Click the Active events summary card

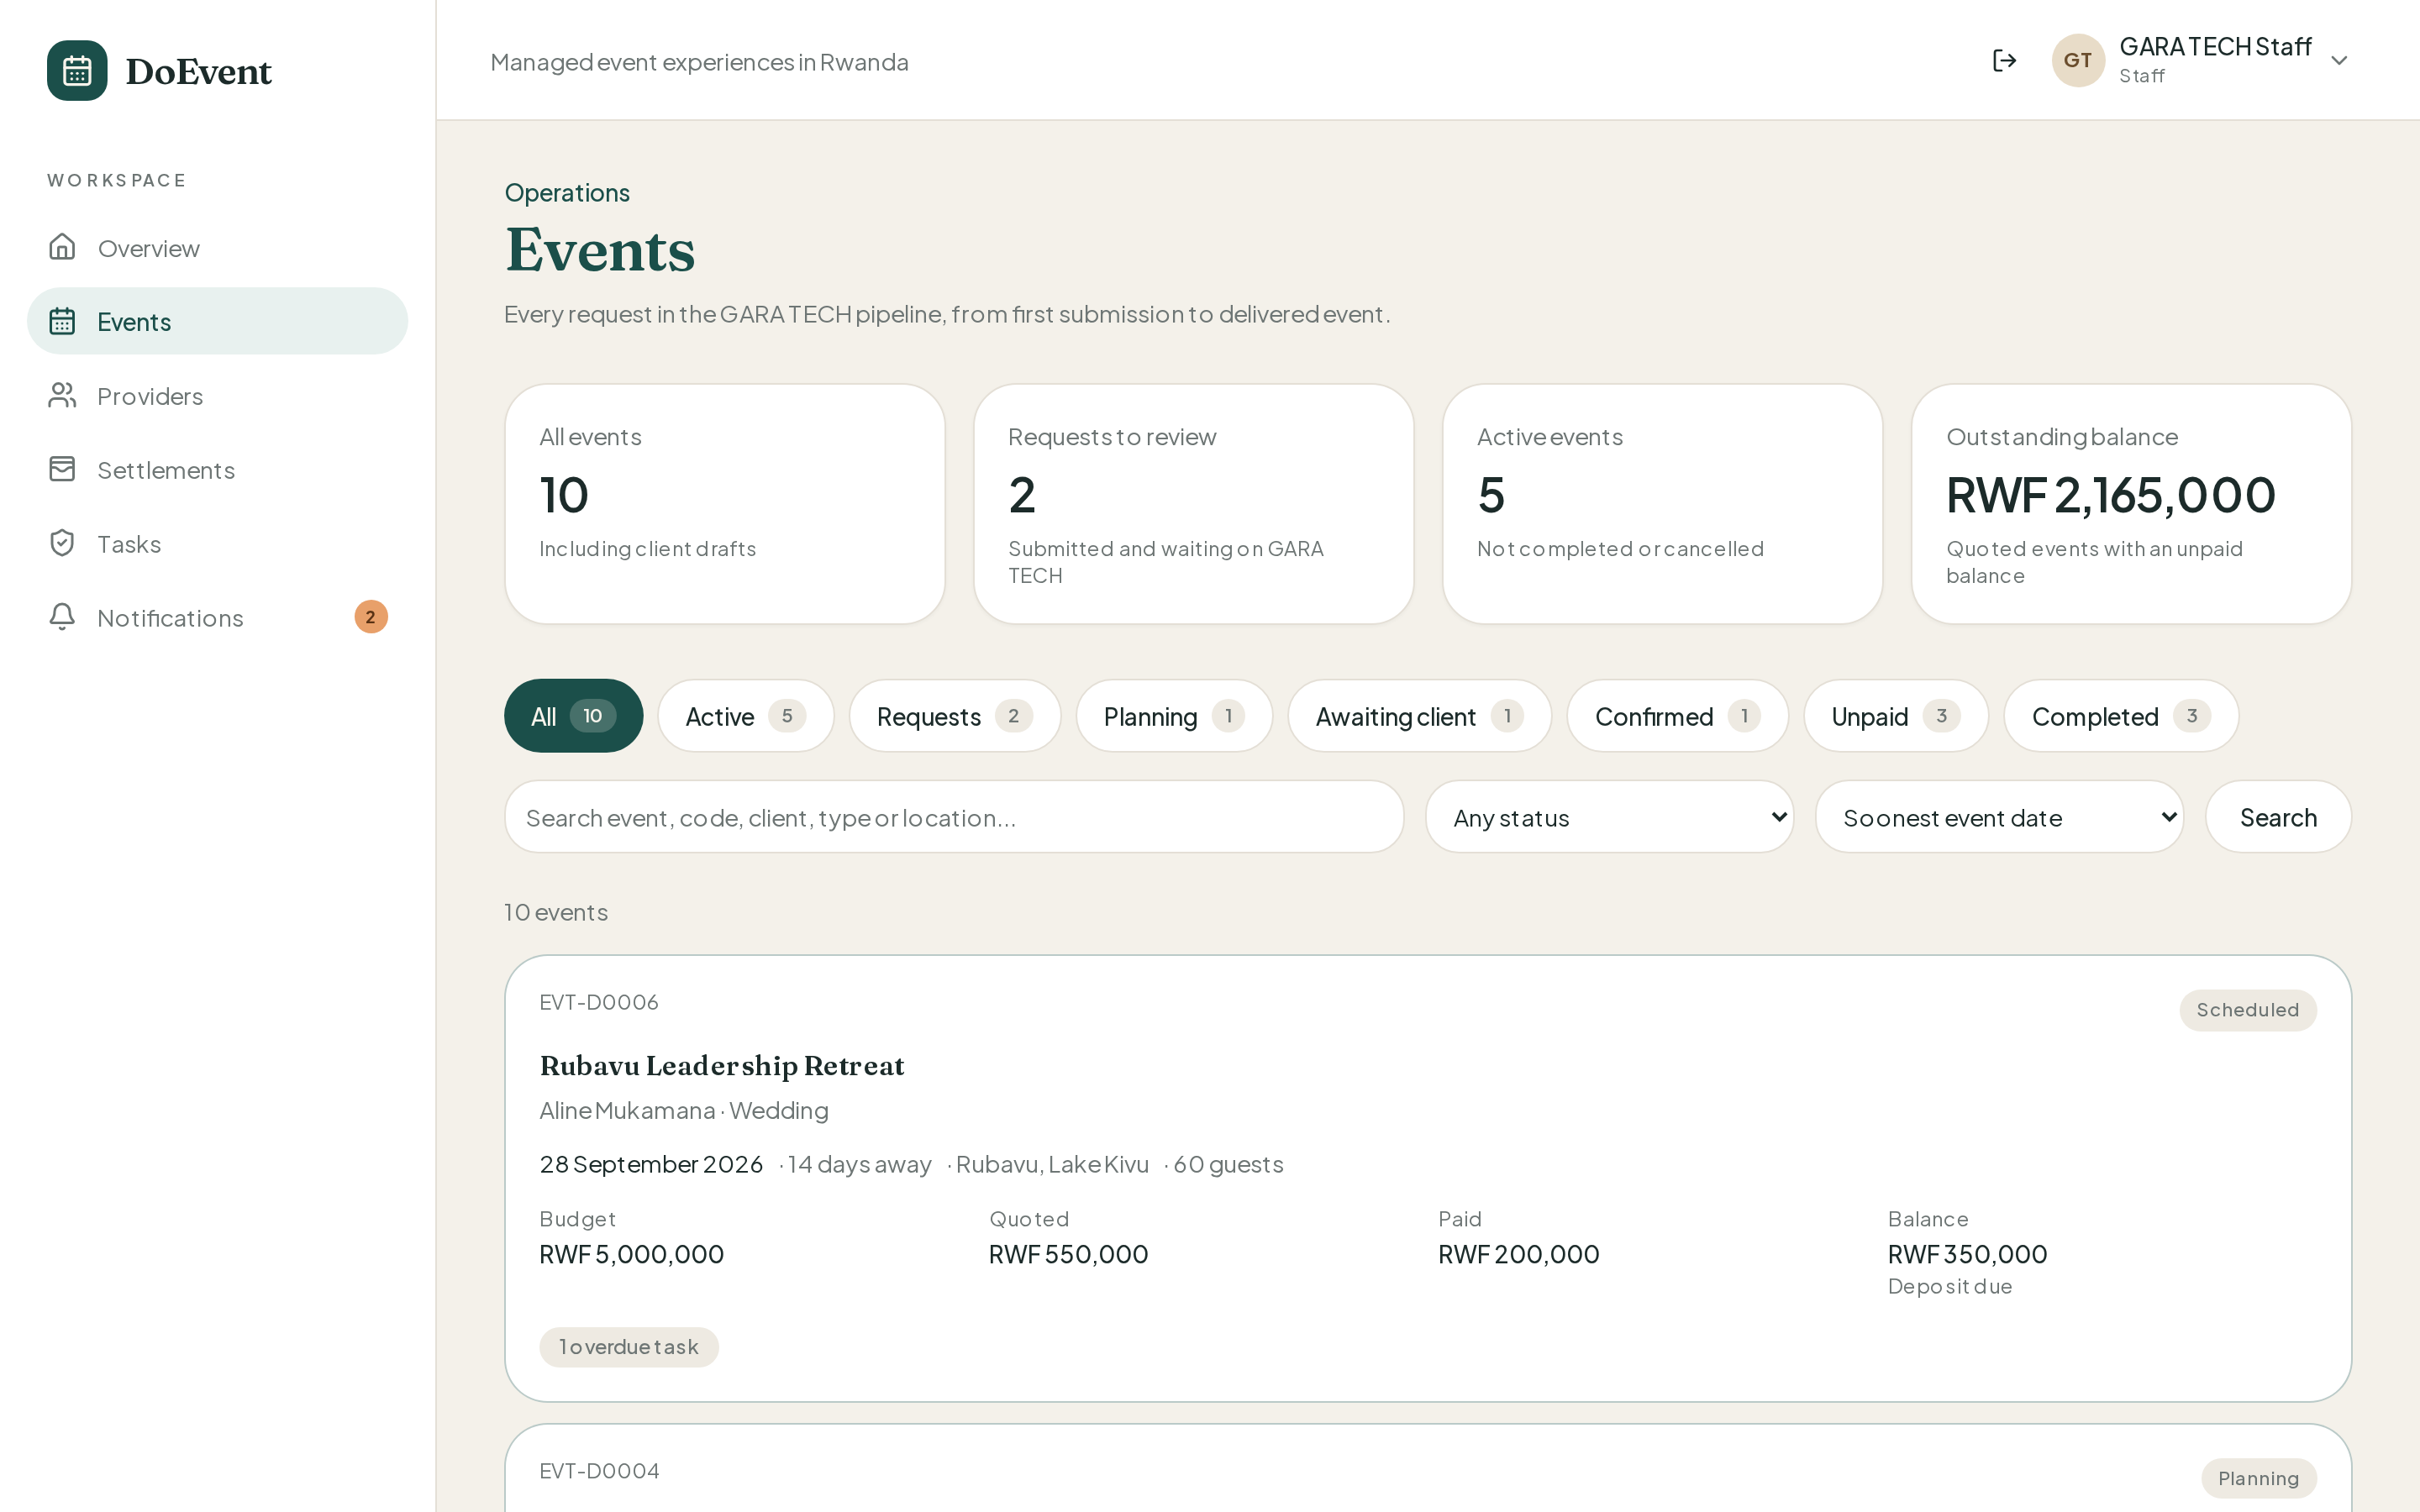click(1662, 504)
